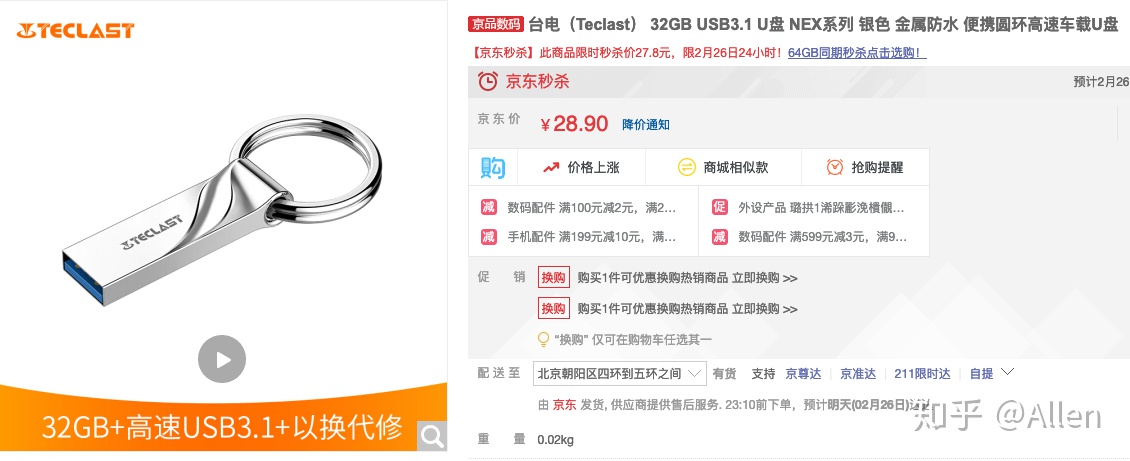Click the blue 购 icon
This screenshot has width=1130, height=461.
pyautogui.click(x=493, y=167)
